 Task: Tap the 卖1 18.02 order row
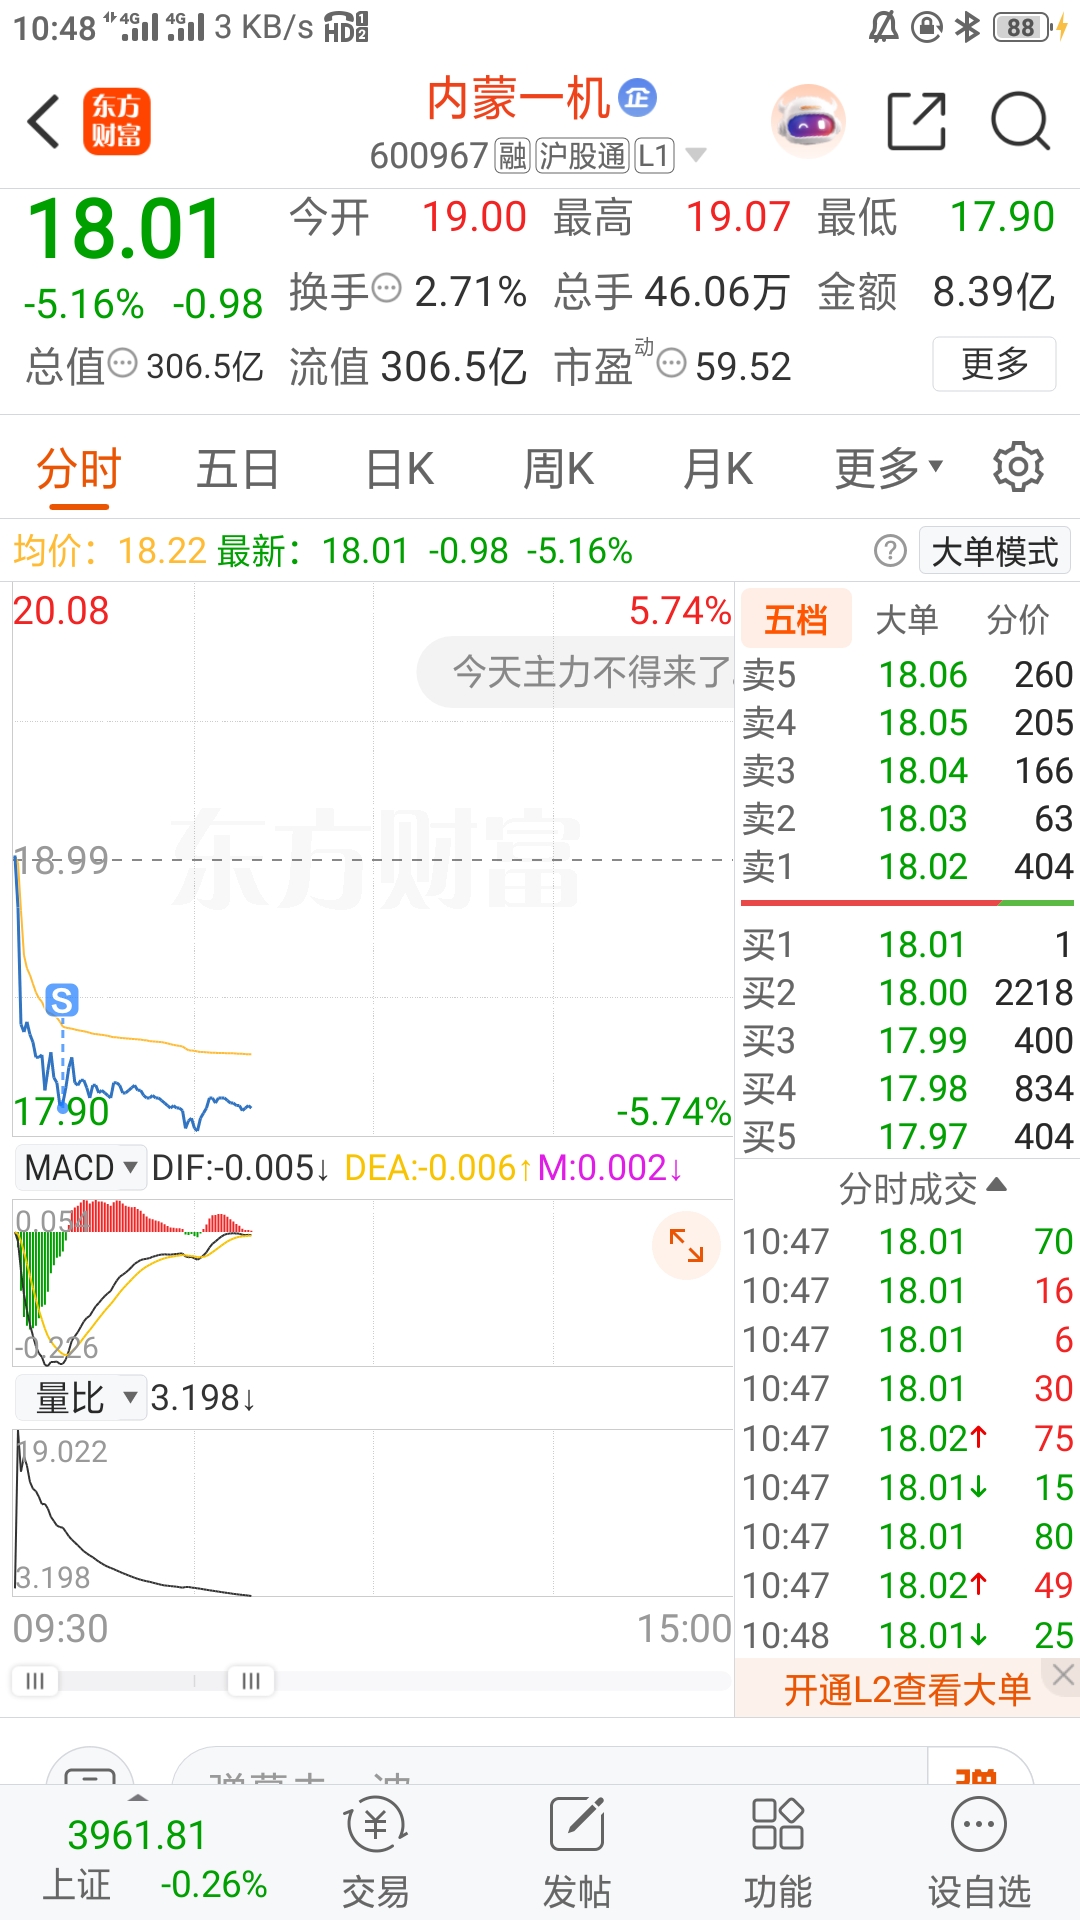(908, 866)
